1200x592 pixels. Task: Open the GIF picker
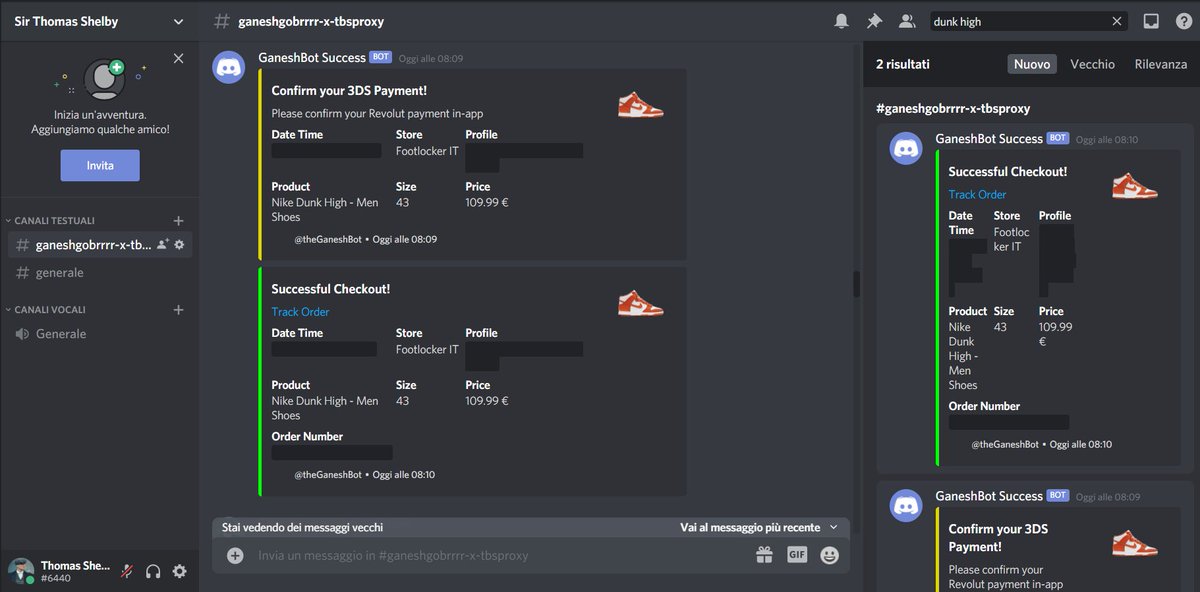[x=797, y=555]
